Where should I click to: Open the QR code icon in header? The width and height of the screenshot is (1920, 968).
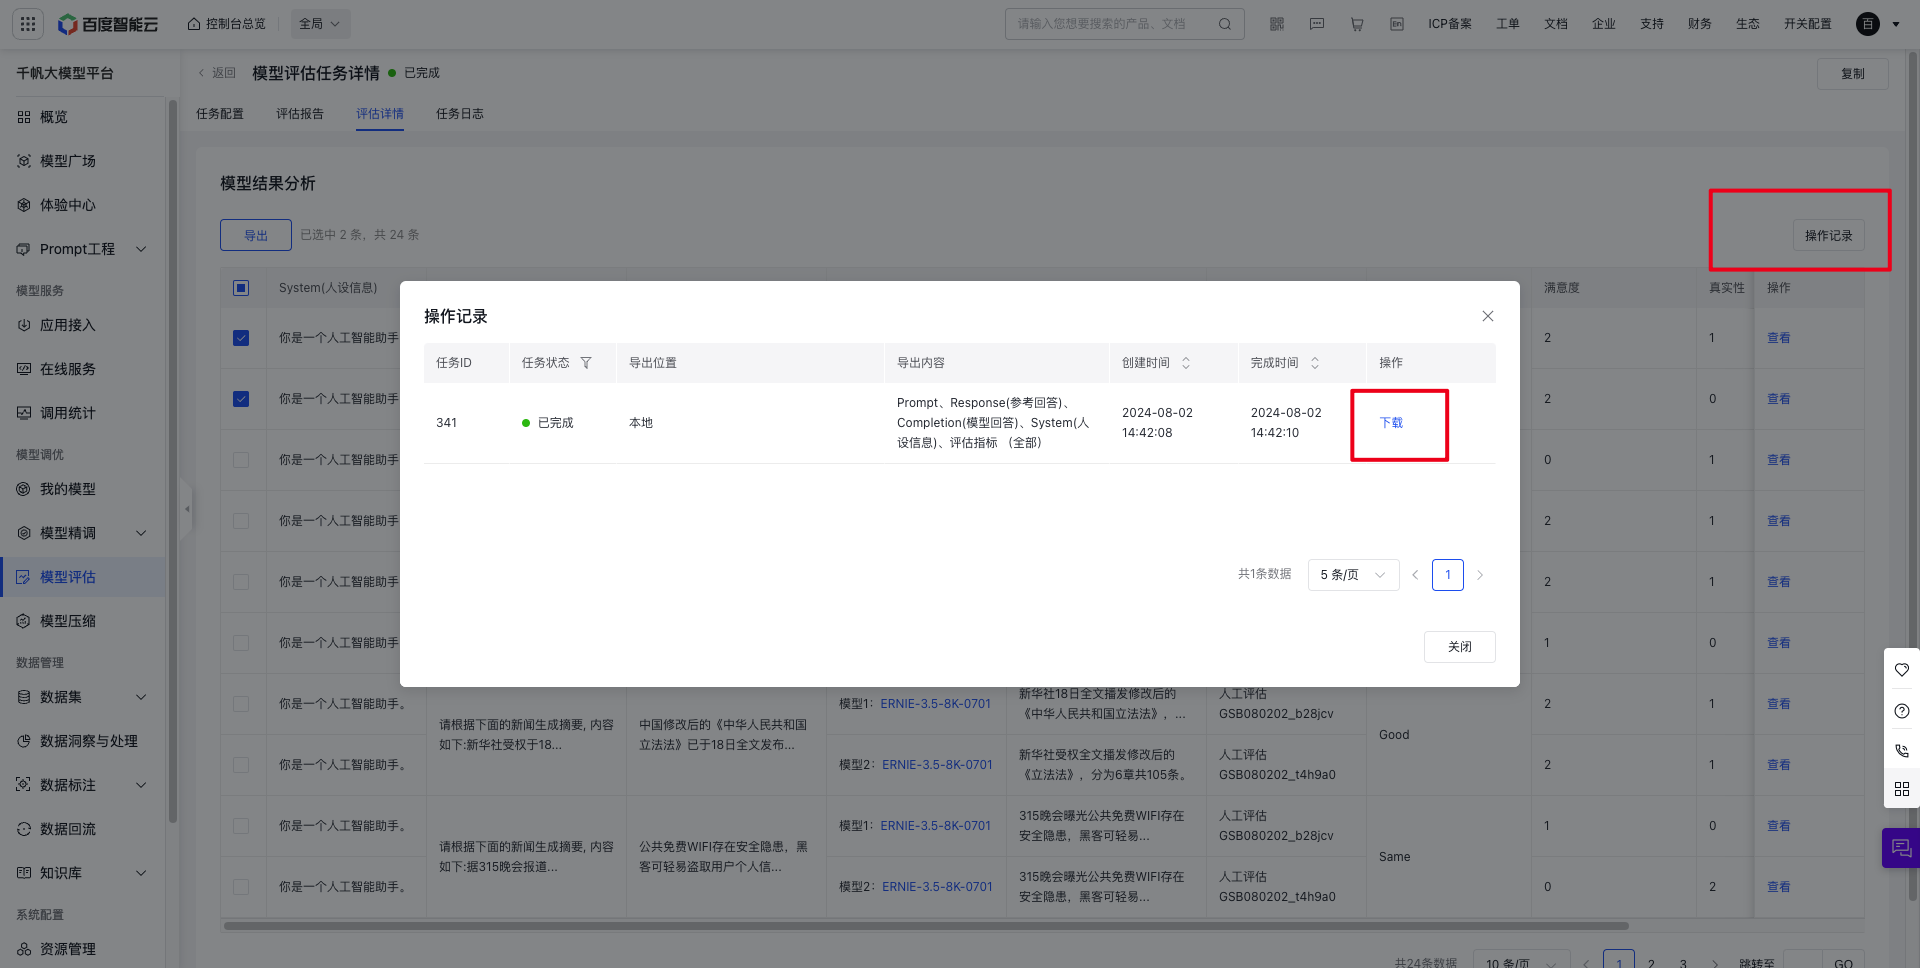(1277, 24)
